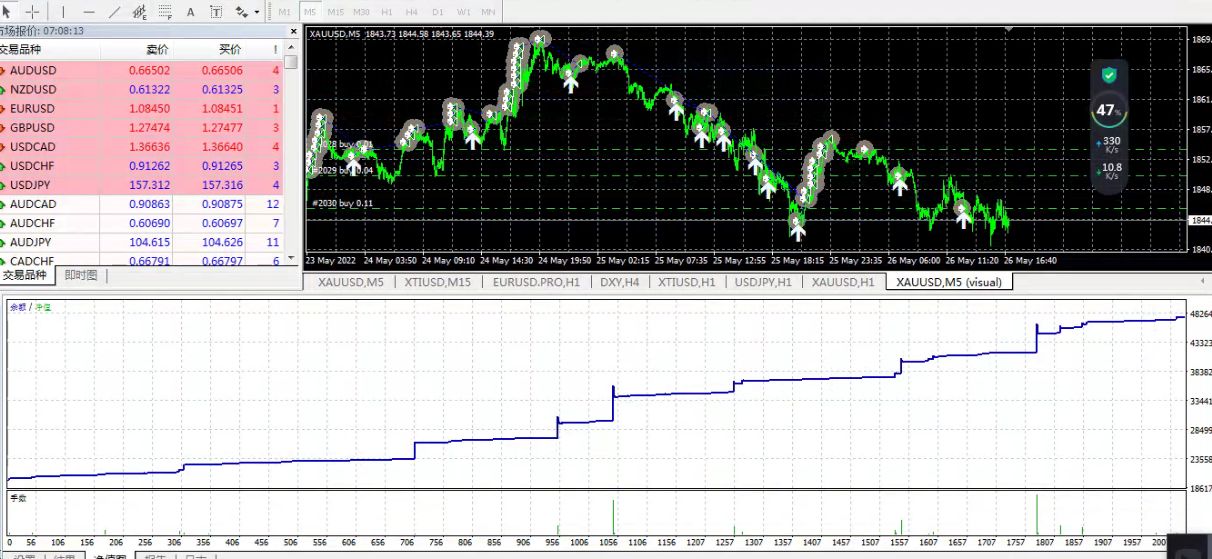Select the text label (T) tool
Viewport: 1212px width, 559px height.
tap(217, 11)
